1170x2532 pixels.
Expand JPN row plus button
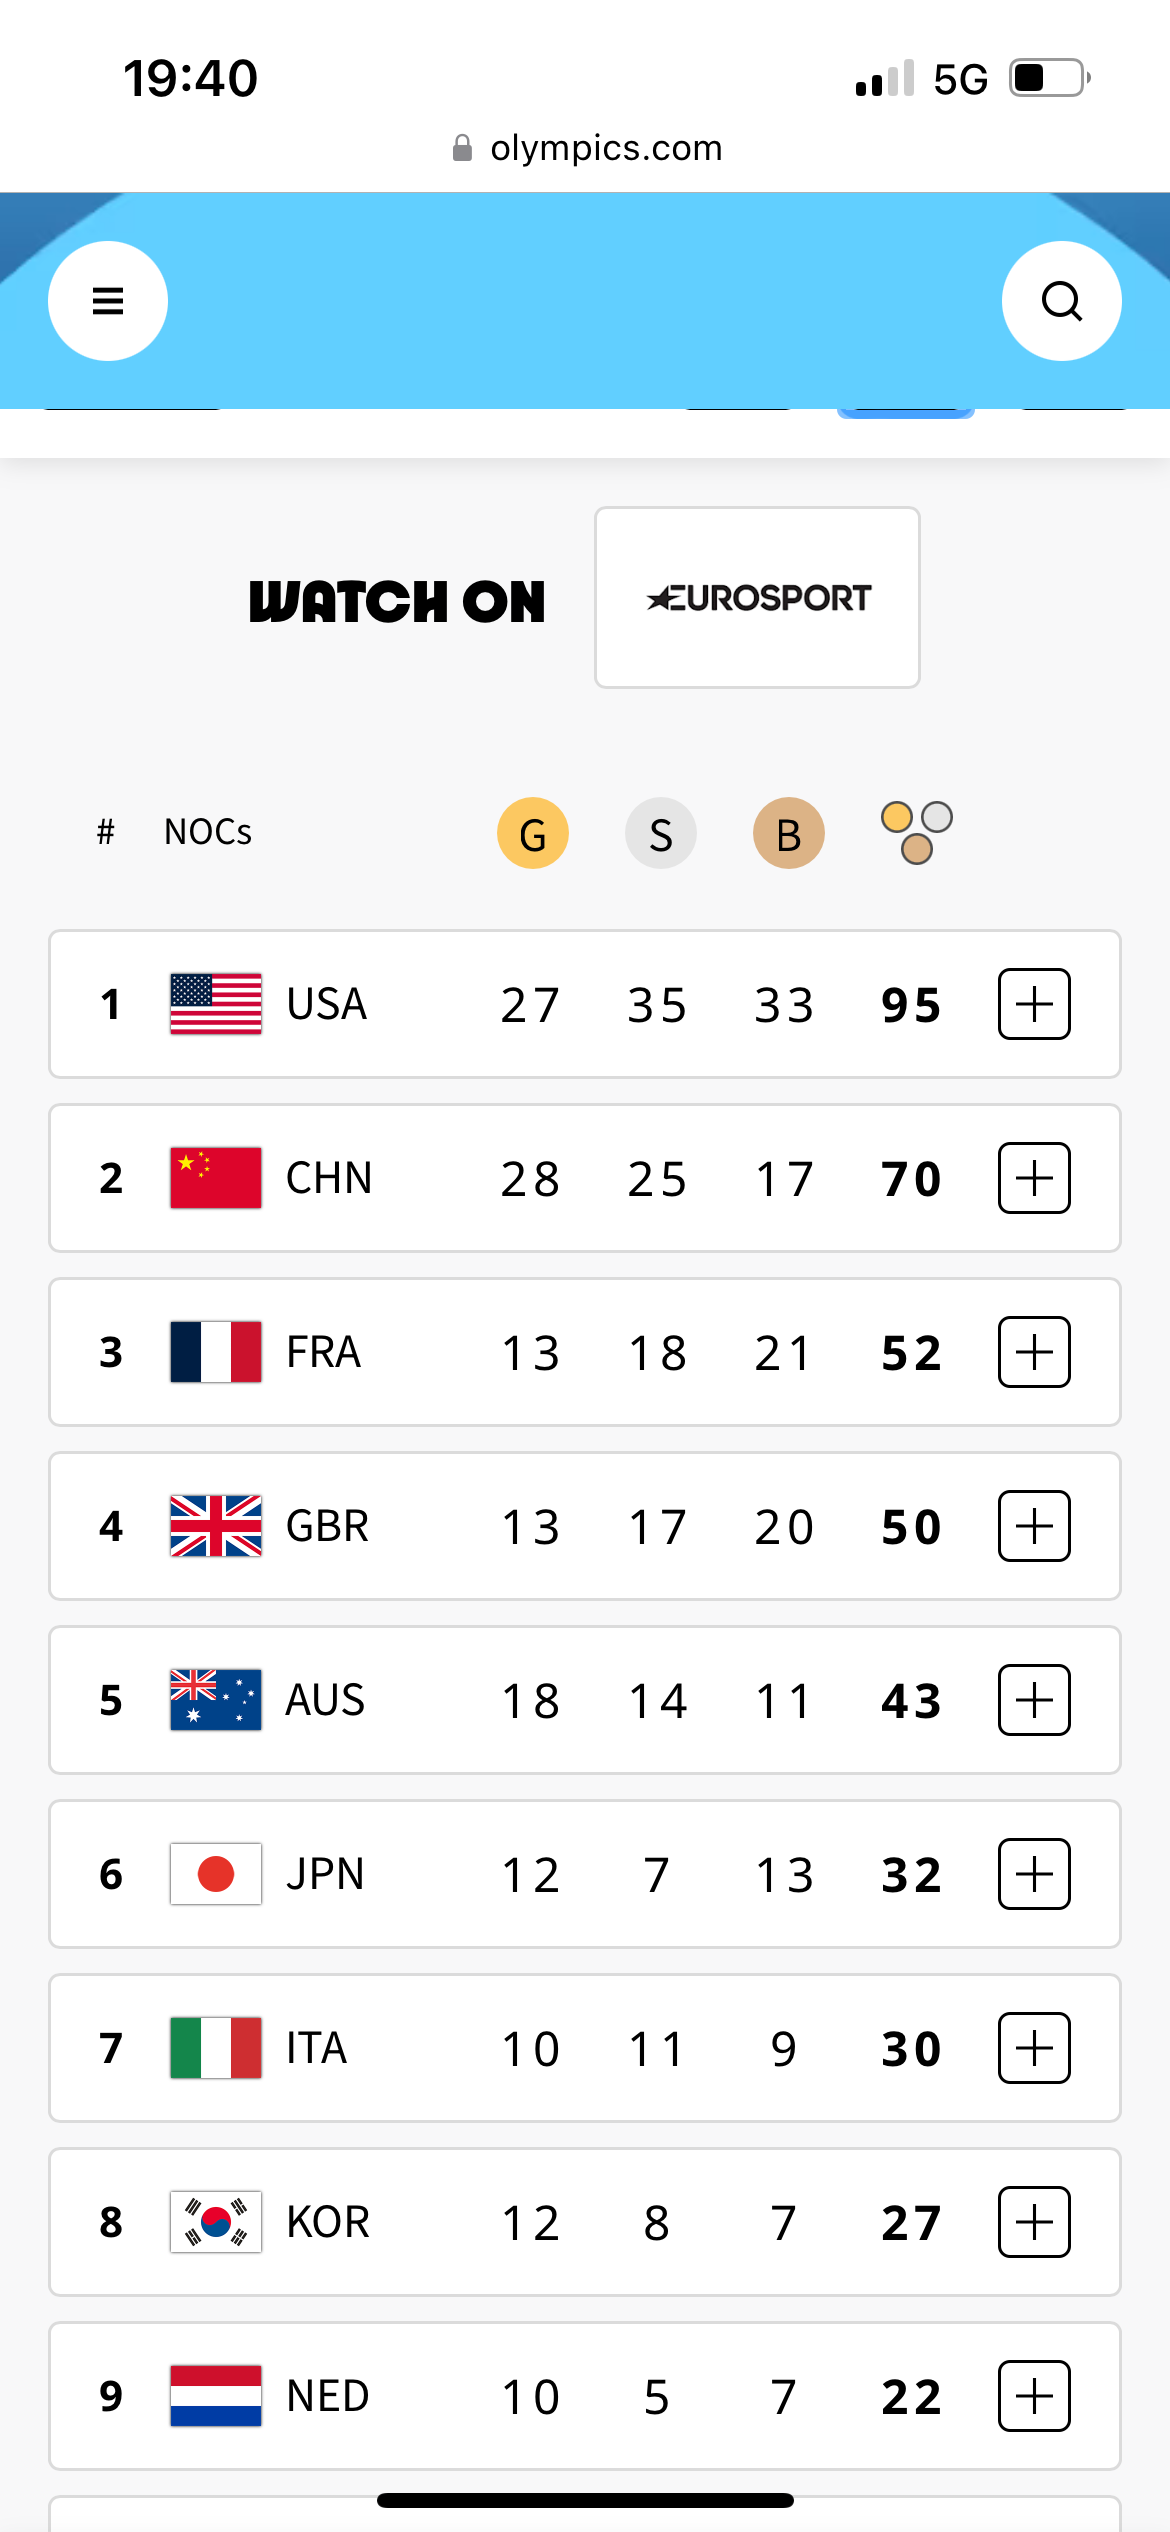[1034, 1874]
